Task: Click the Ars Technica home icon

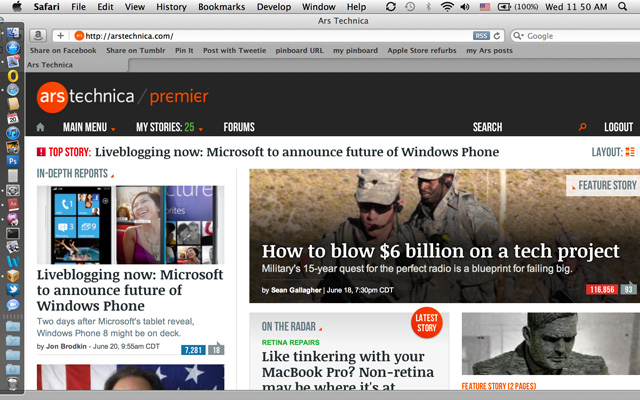Action: click(x=40, y=127)
